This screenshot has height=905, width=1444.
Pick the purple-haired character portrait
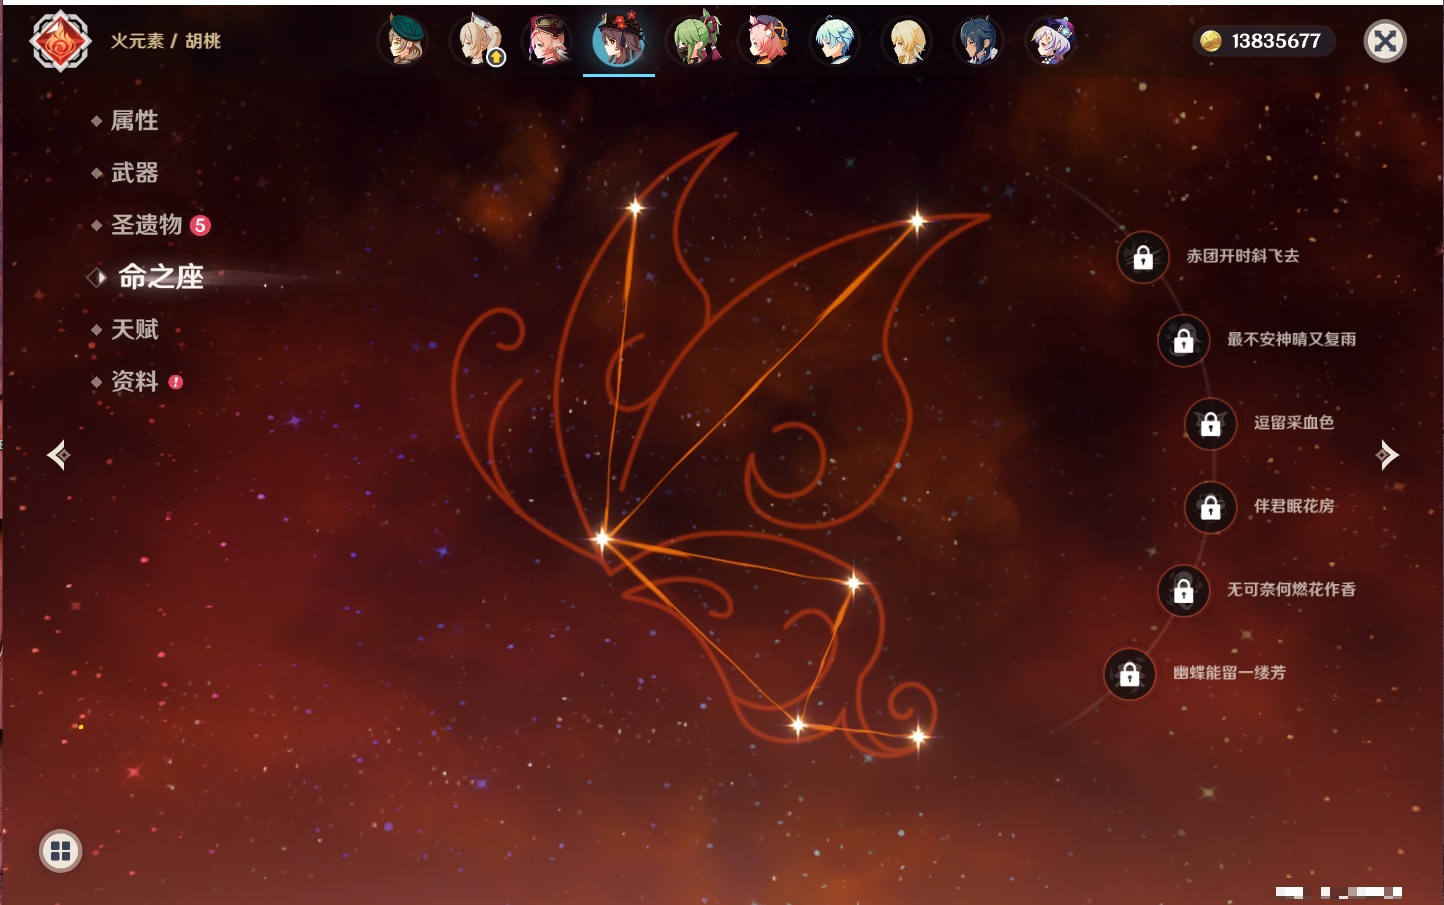(x=1050, y=42)
